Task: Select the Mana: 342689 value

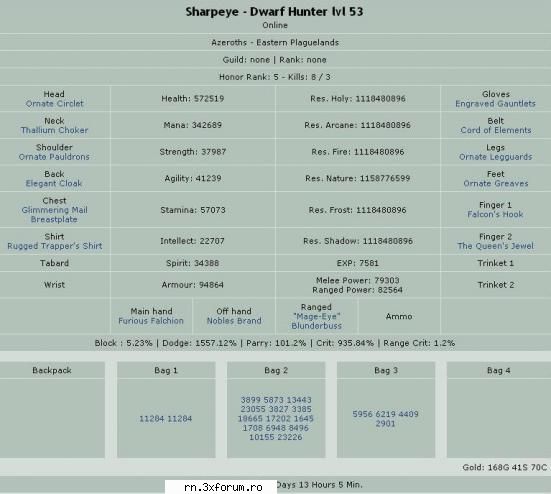Action: (193, 125)
